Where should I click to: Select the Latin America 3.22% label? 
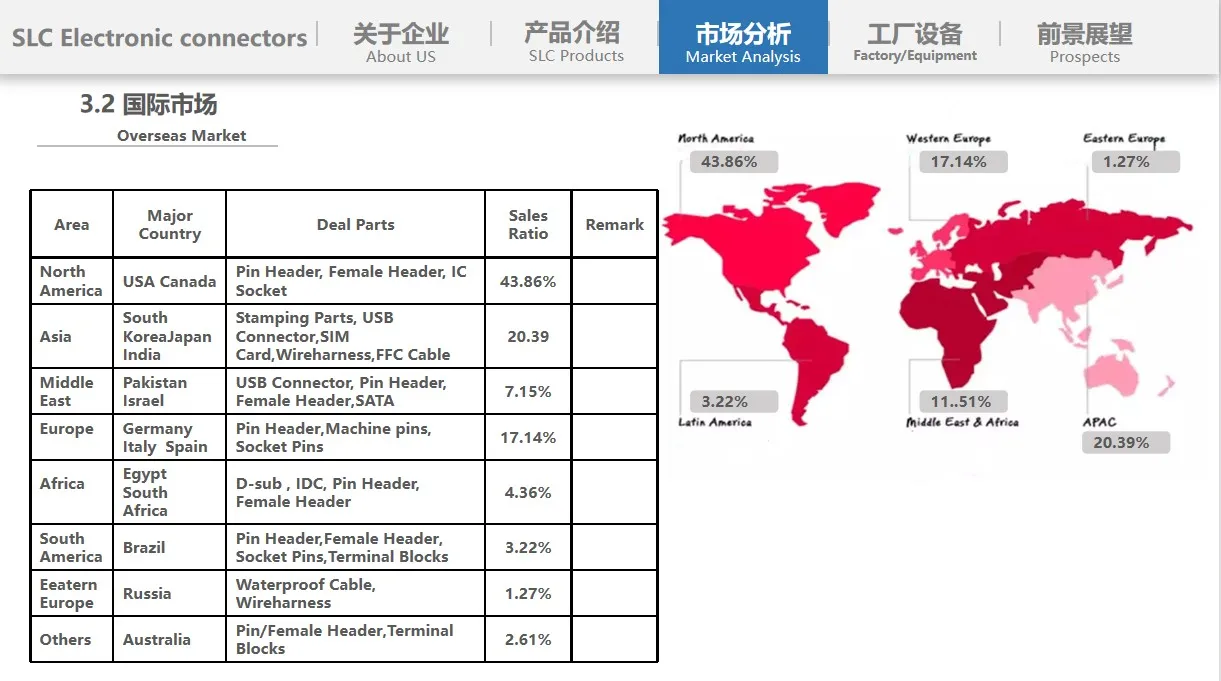click(x=731, y=400)
